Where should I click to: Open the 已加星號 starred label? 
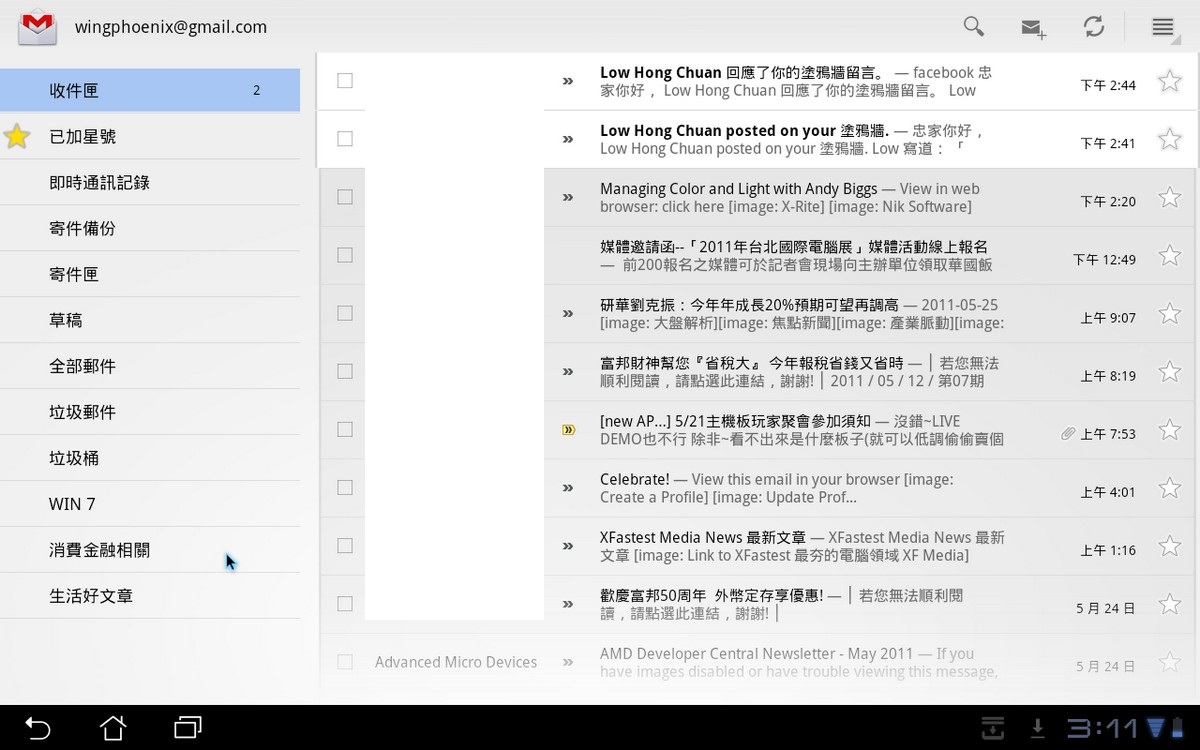(x=150, y=136)
